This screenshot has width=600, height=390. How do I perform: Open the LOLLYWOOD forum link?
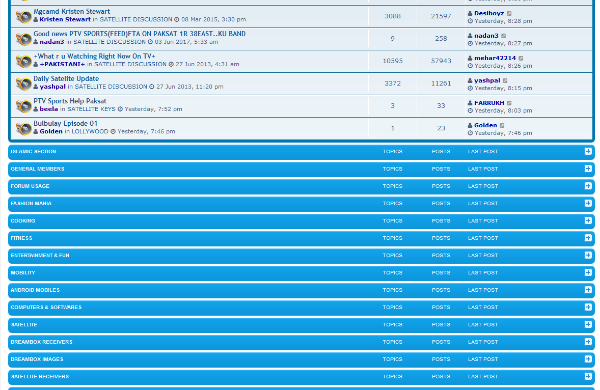90,131
